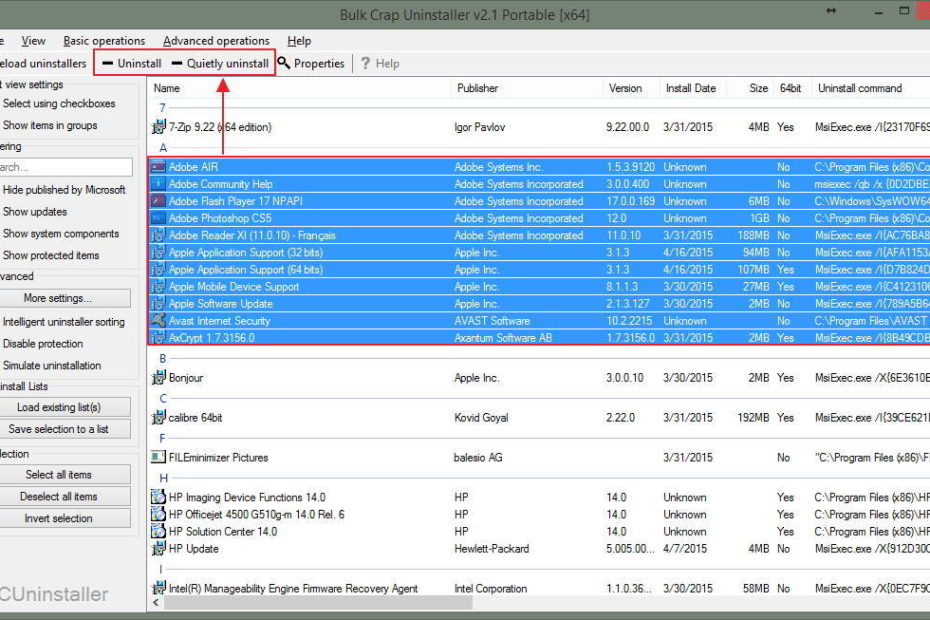
Task: Click the Adobe Community Help icon
Action: click(158, 185)
